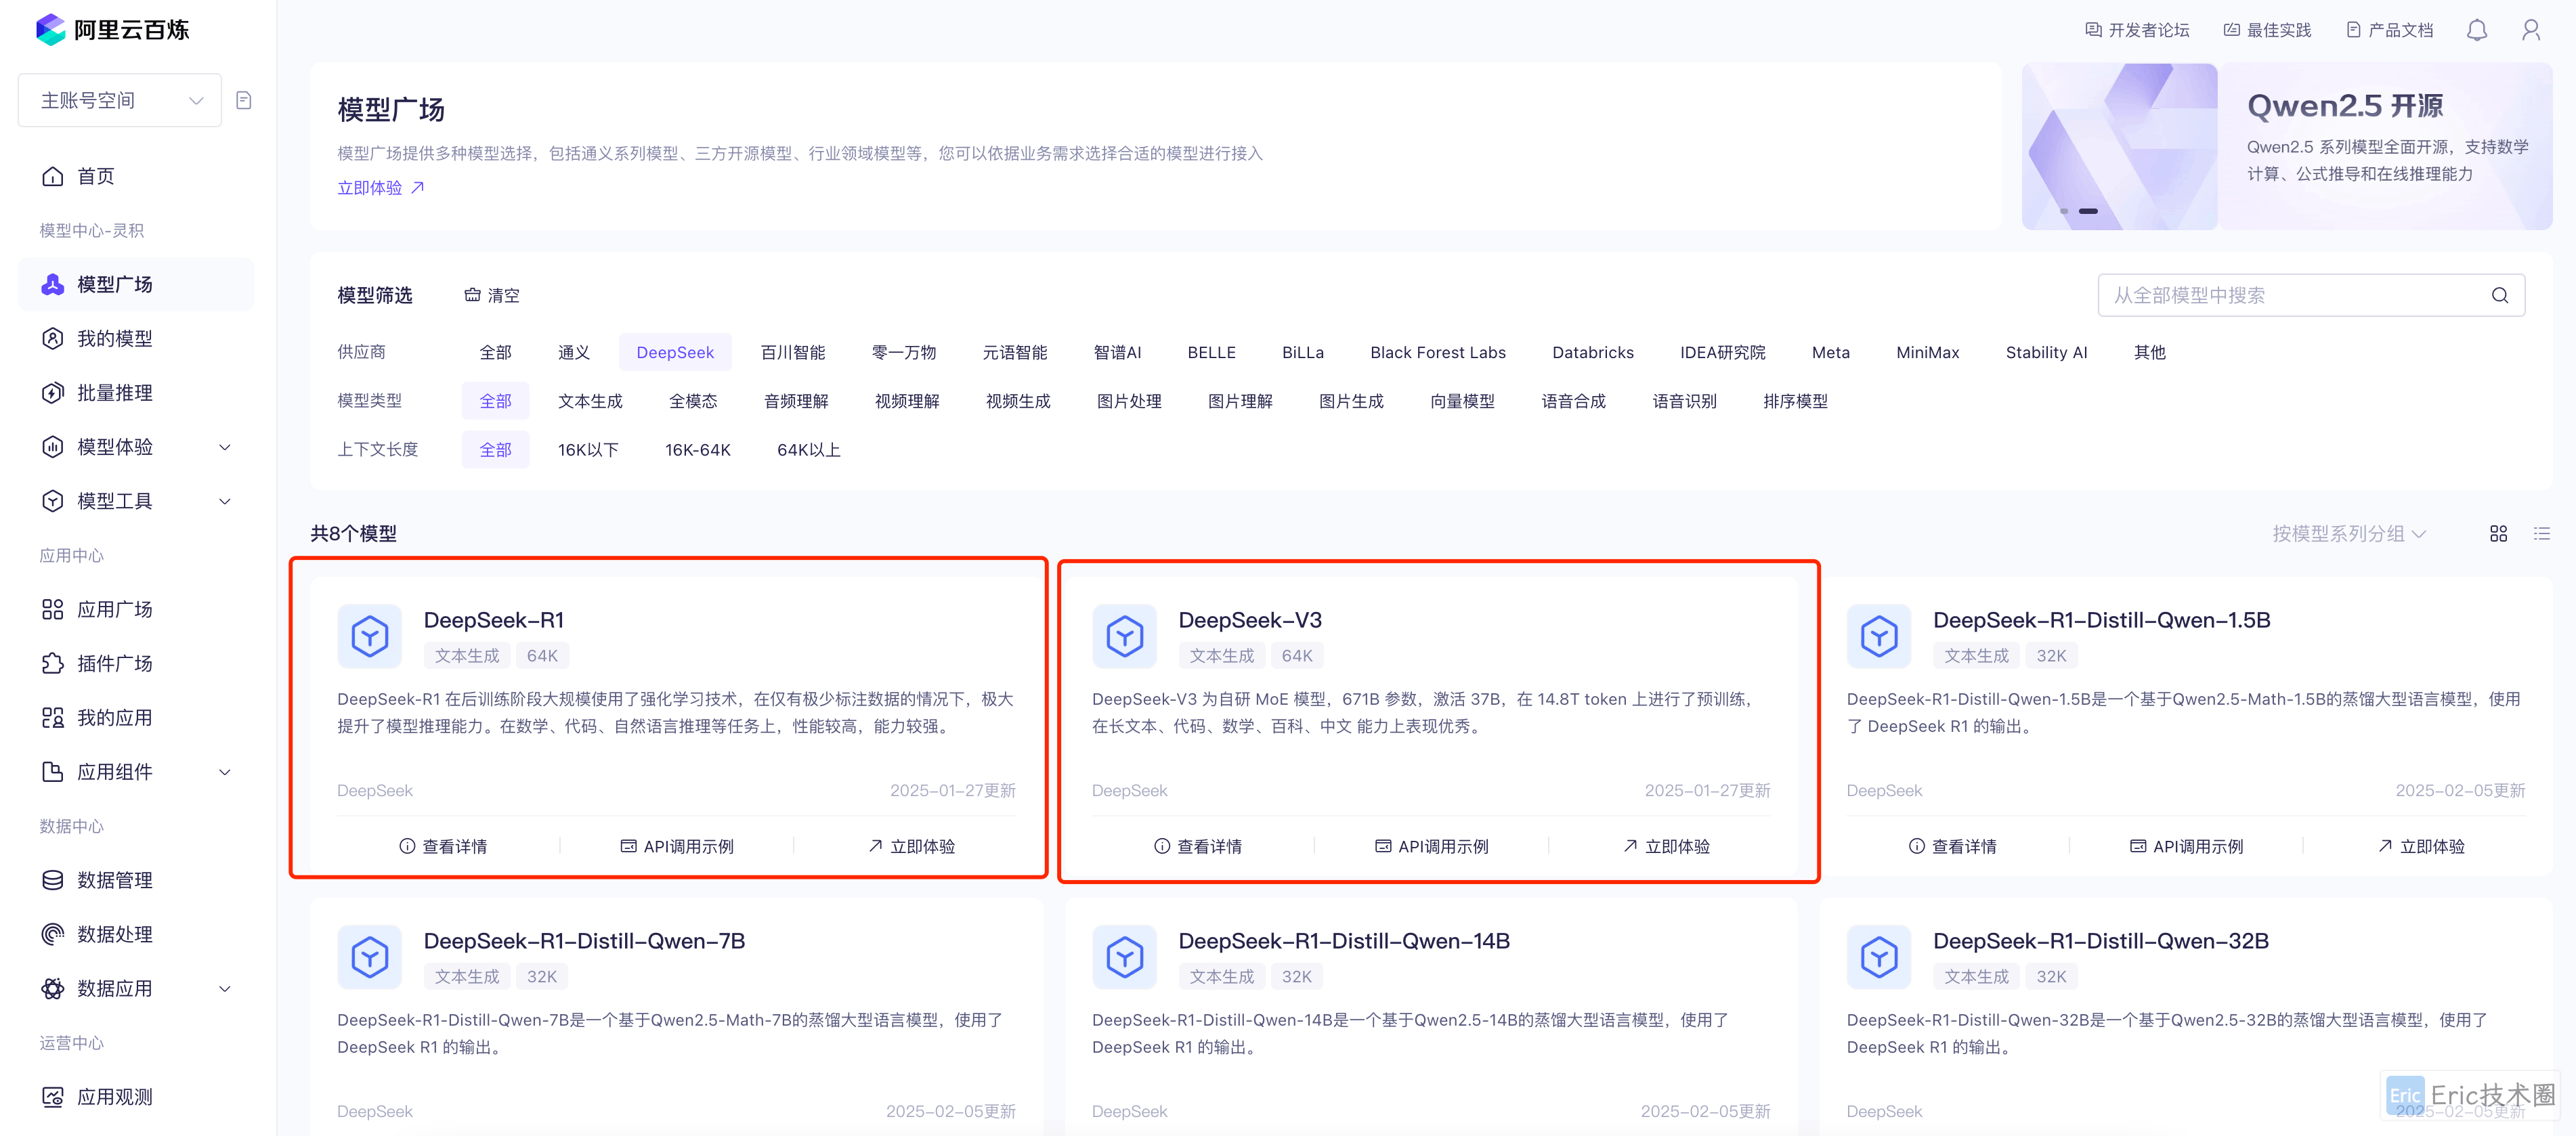Open API调用示例 for DeepSeek-R1

point(677,846)
